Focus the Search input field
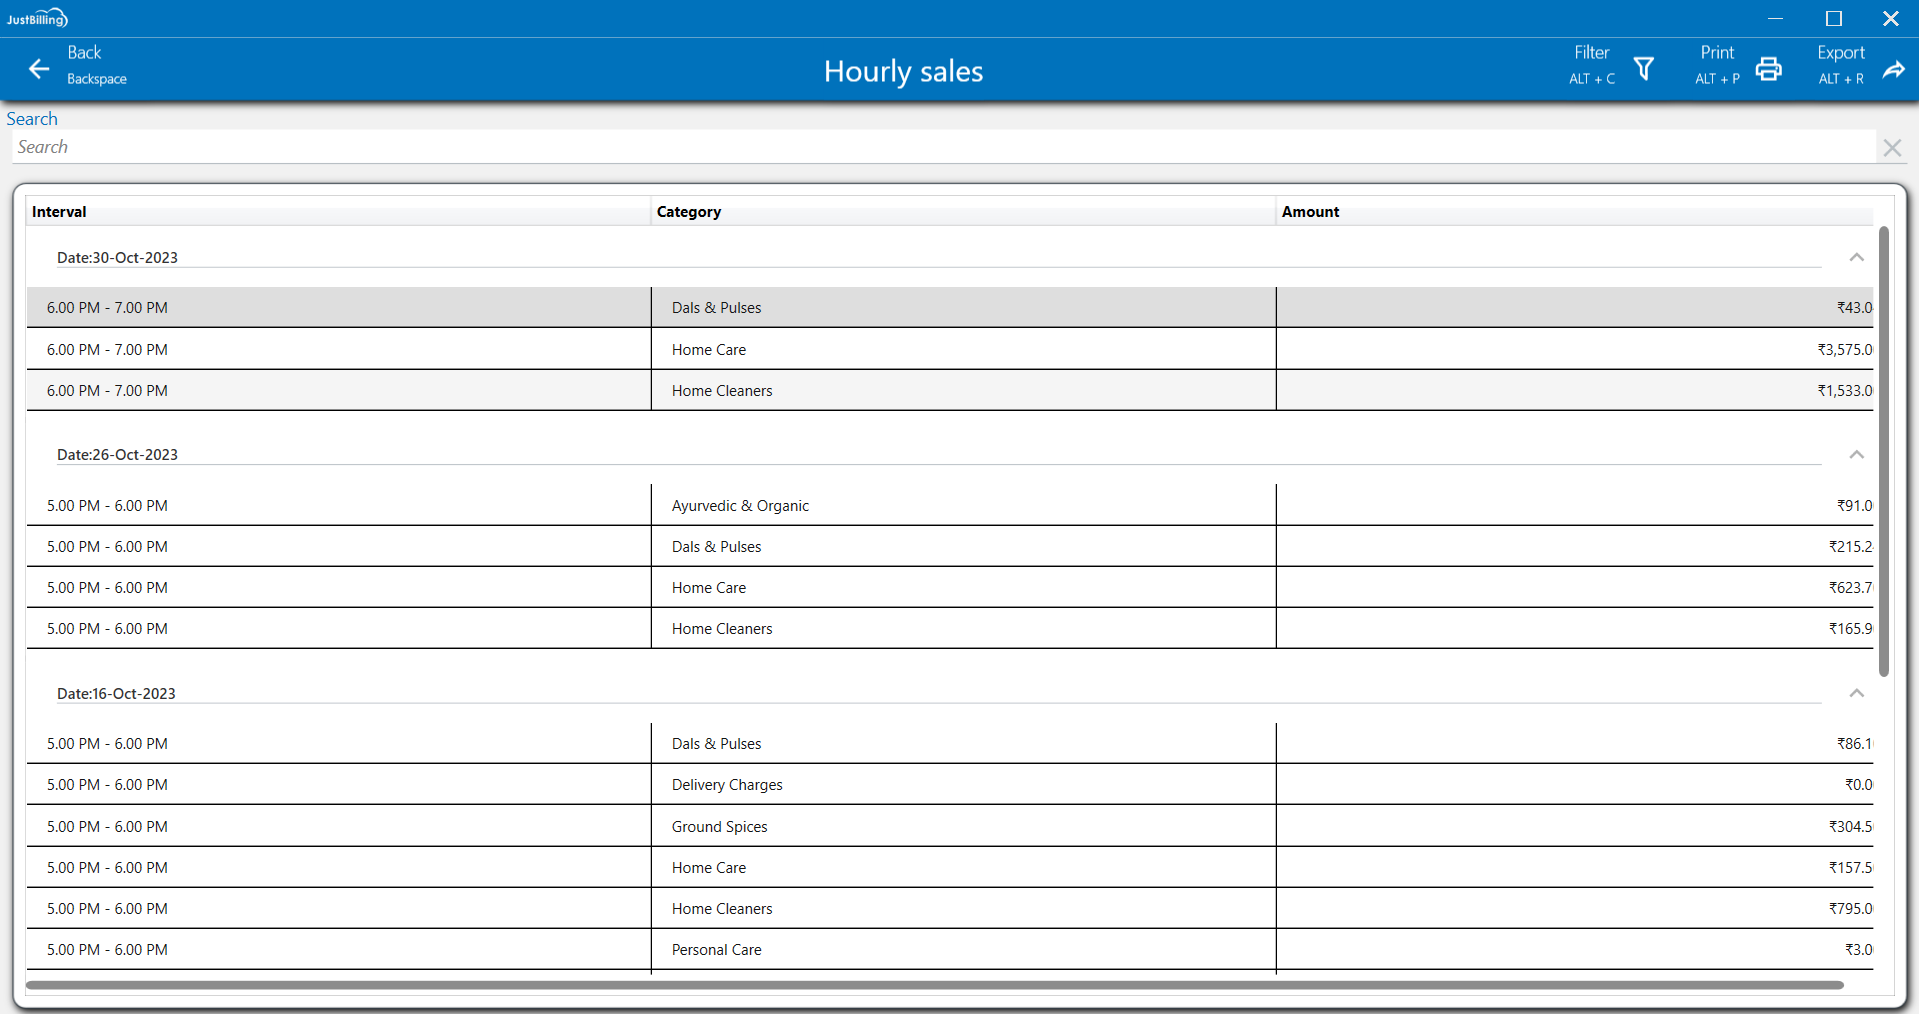 click(940, 147)
